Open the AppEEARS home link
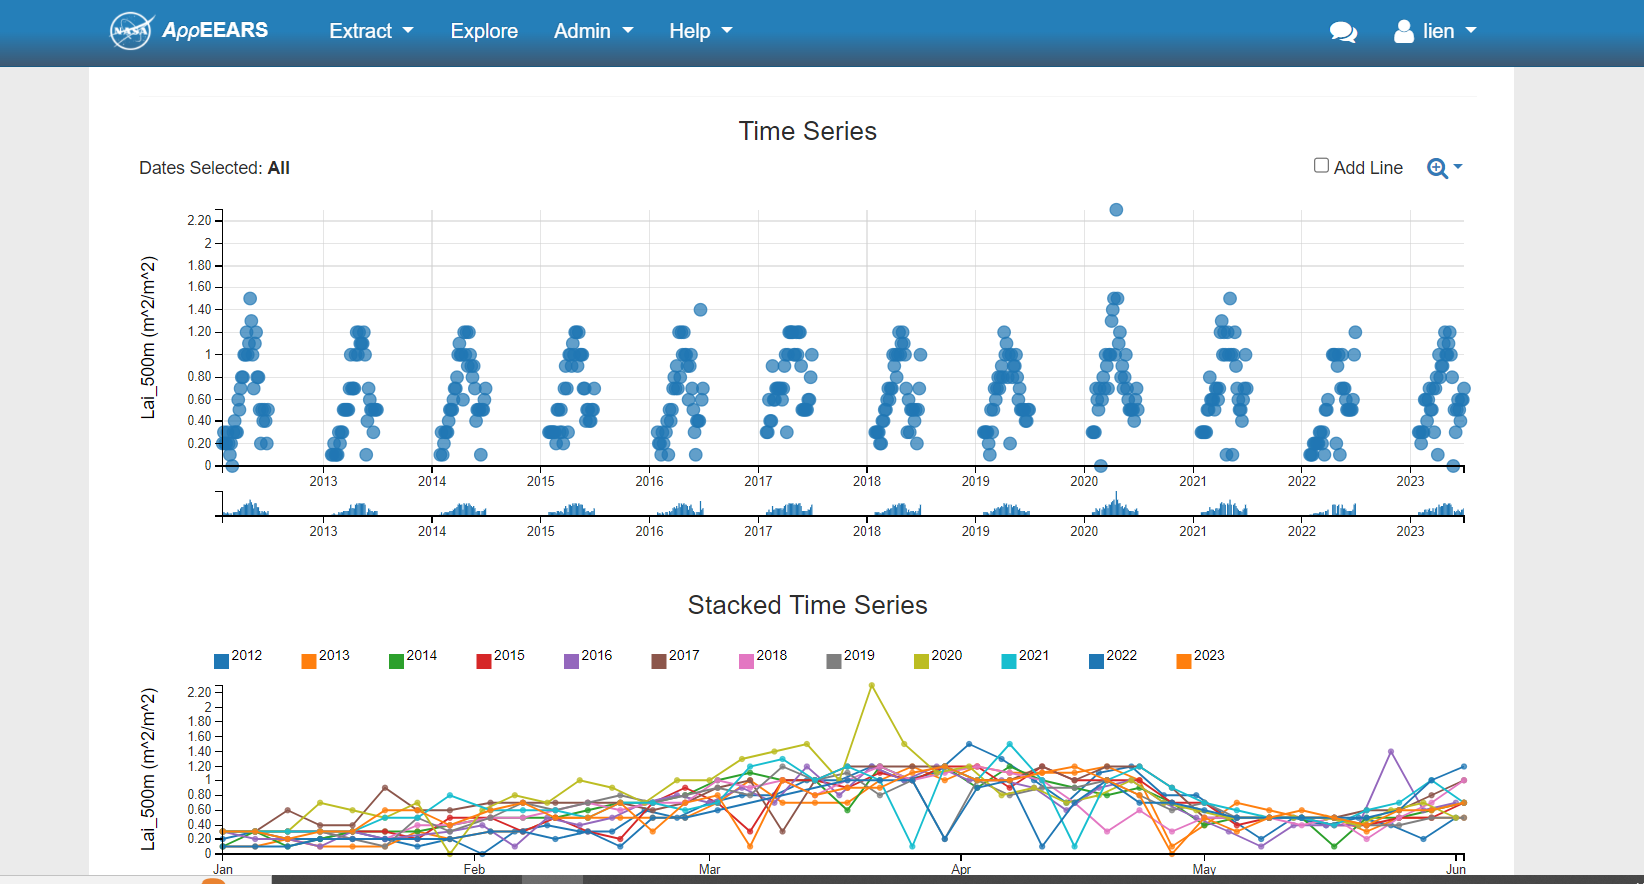 point(215,30)
